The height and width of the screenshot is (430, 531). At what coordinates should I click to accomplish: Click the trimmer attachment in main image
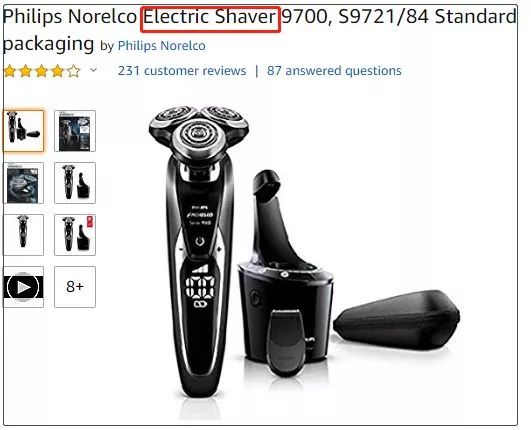coord(285,342)
